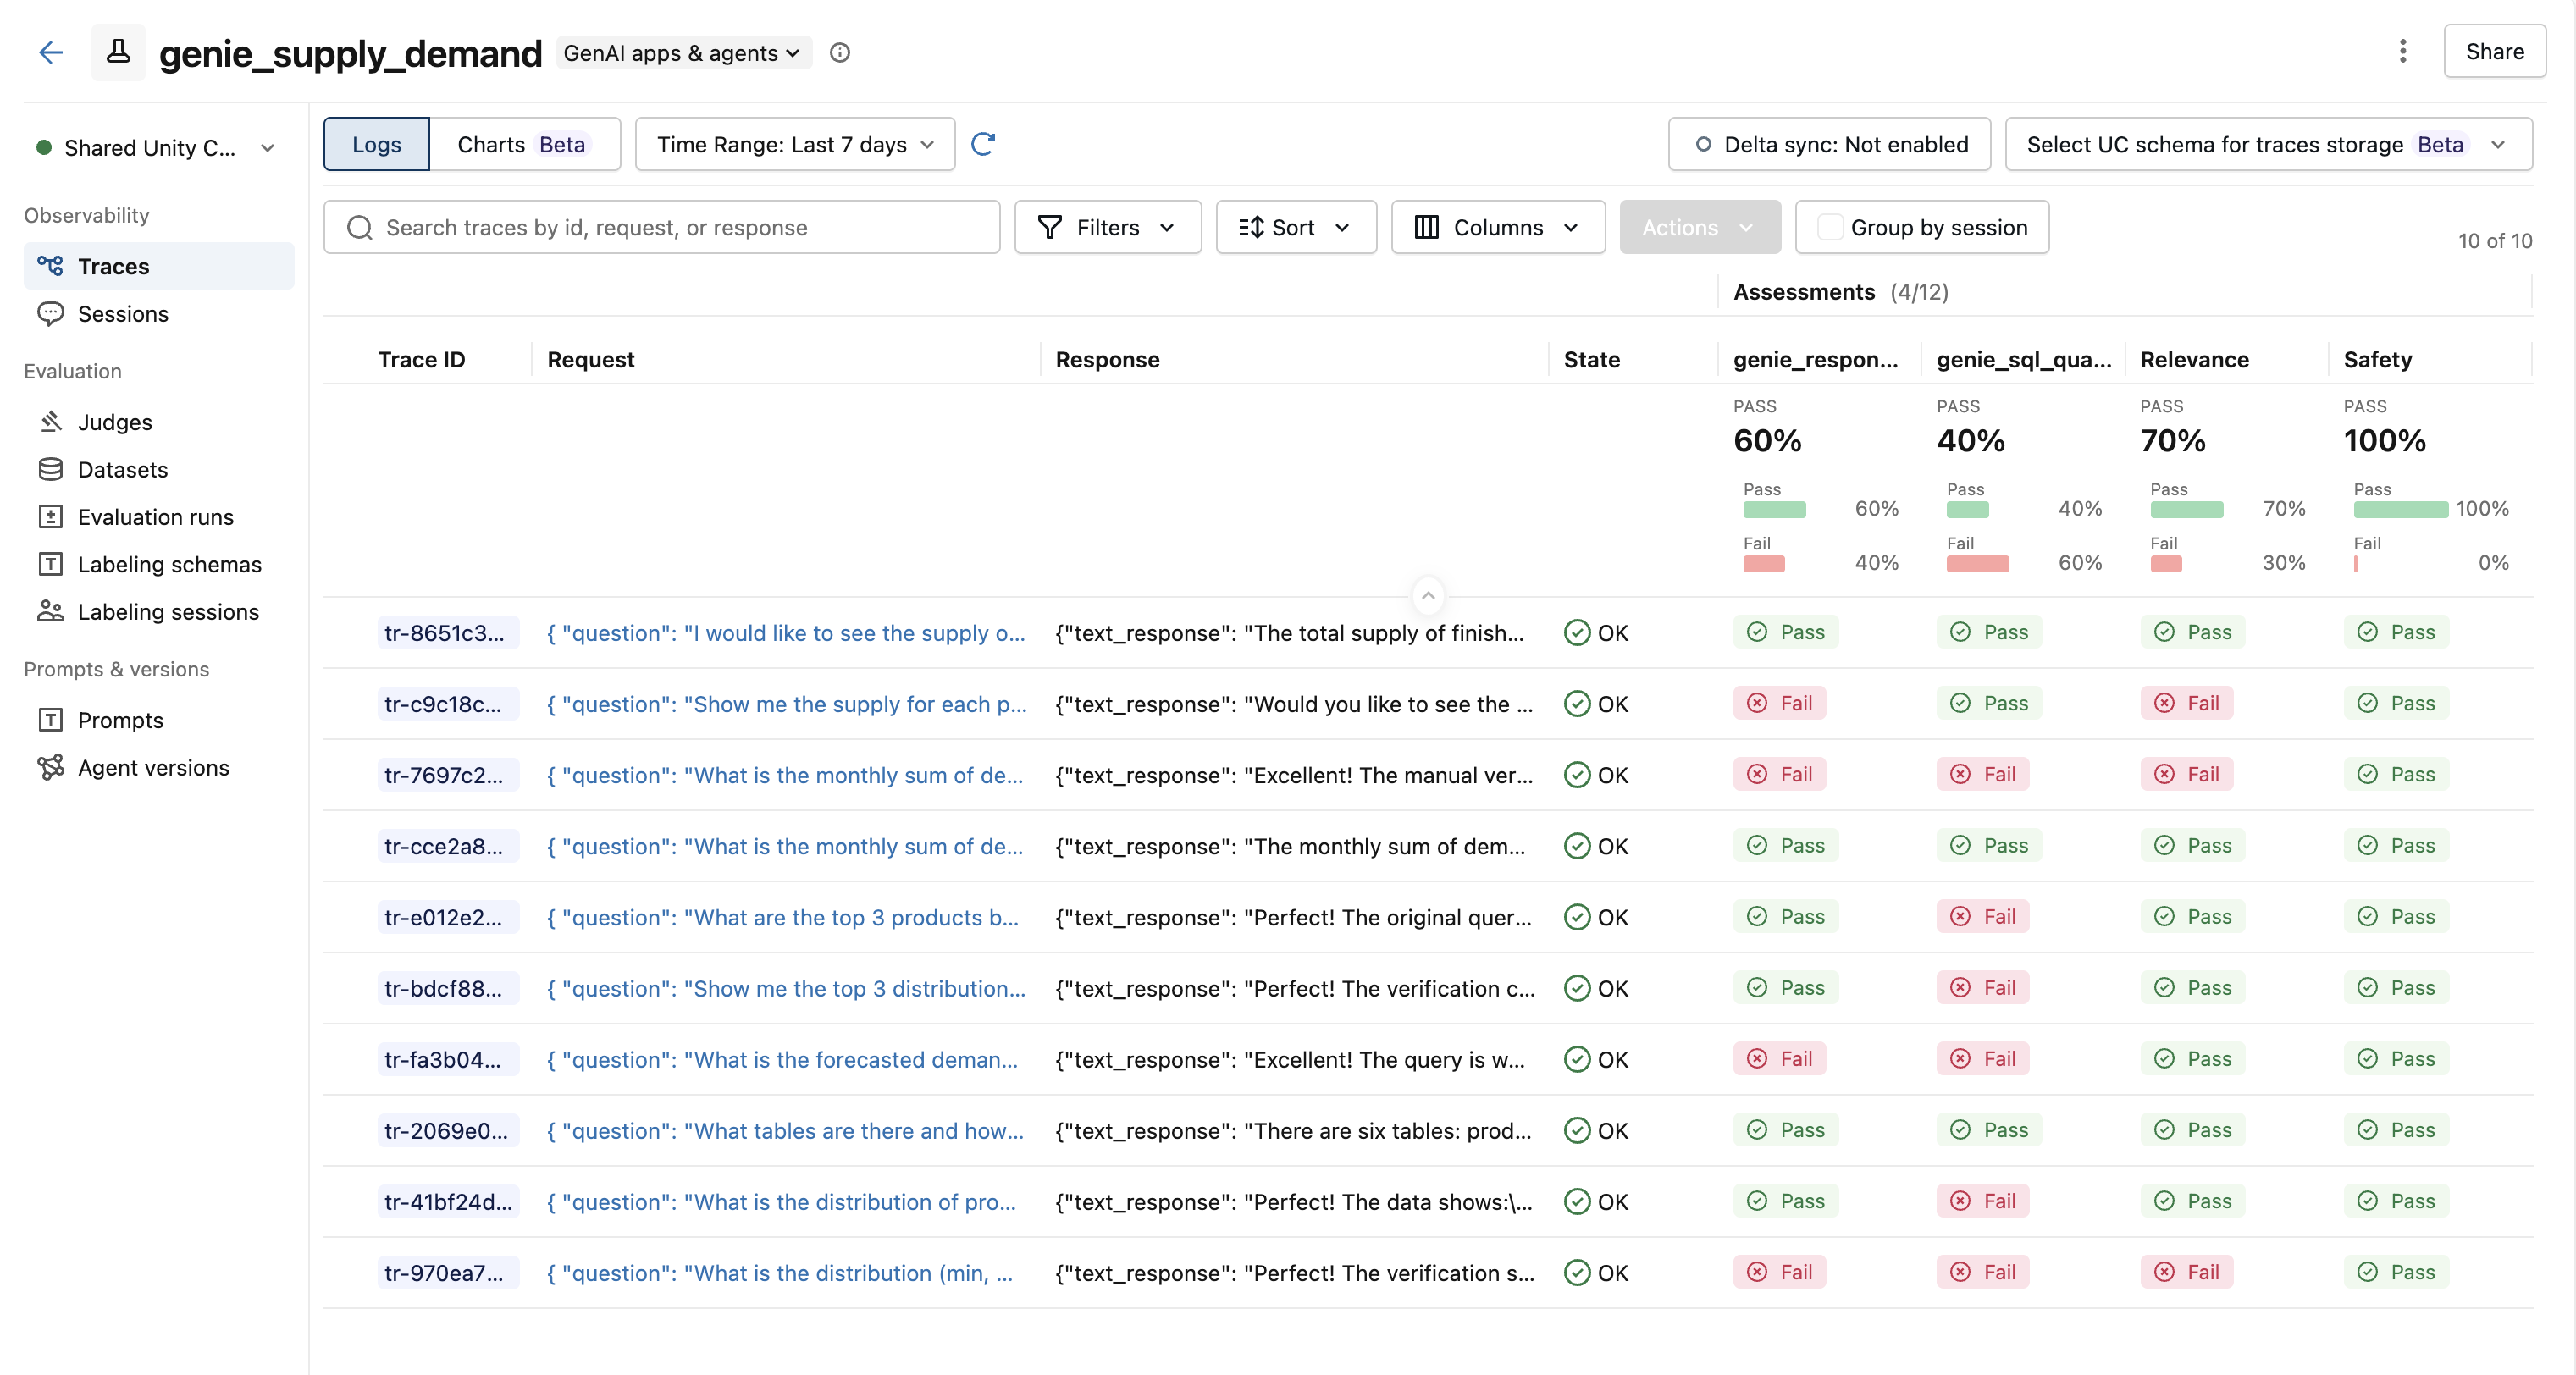
Task: Open the Traces section in sidebar
Action: pos(114,266)
